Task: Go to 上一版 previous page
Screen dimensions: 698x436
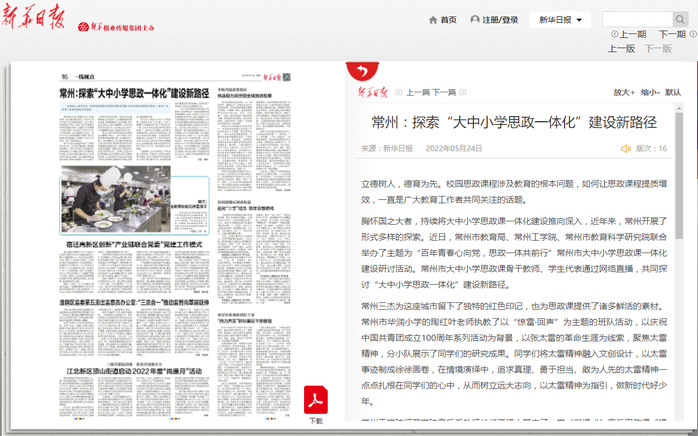Action: tap(621, 47)
